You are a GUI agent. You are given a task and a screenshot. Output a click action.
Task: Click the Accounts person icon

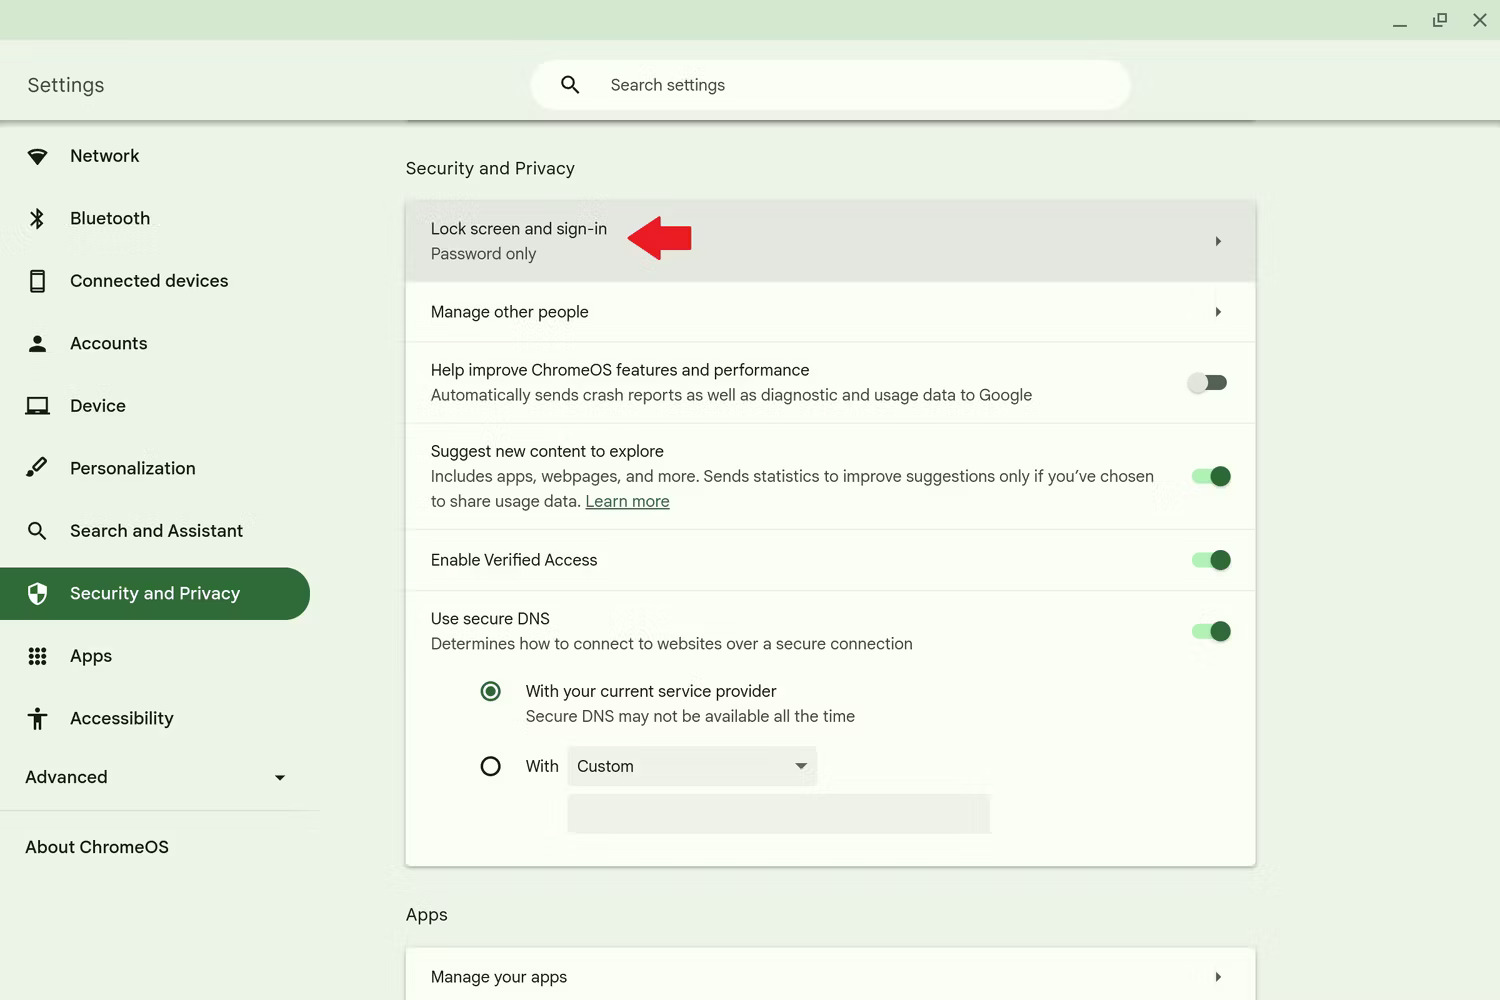click(37, 344)
